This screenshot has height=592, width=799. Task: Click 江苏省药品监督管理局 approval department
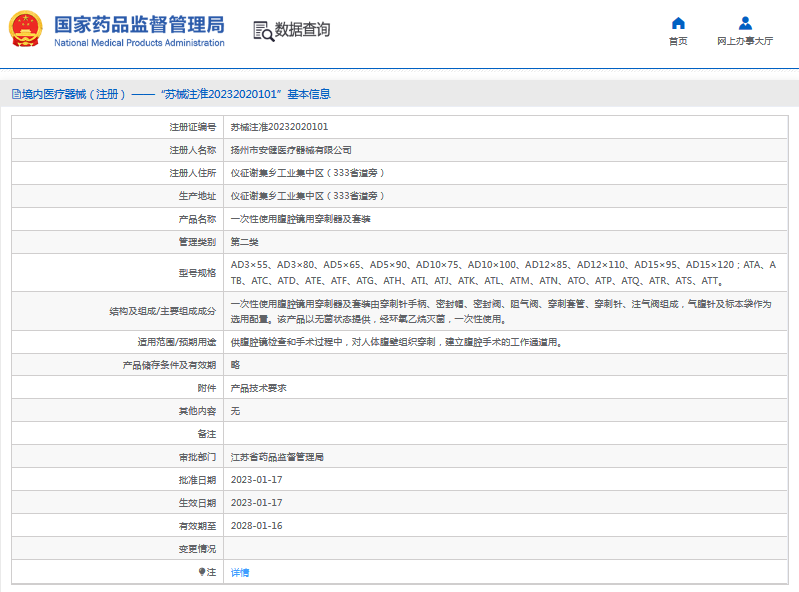click(277, 457)
